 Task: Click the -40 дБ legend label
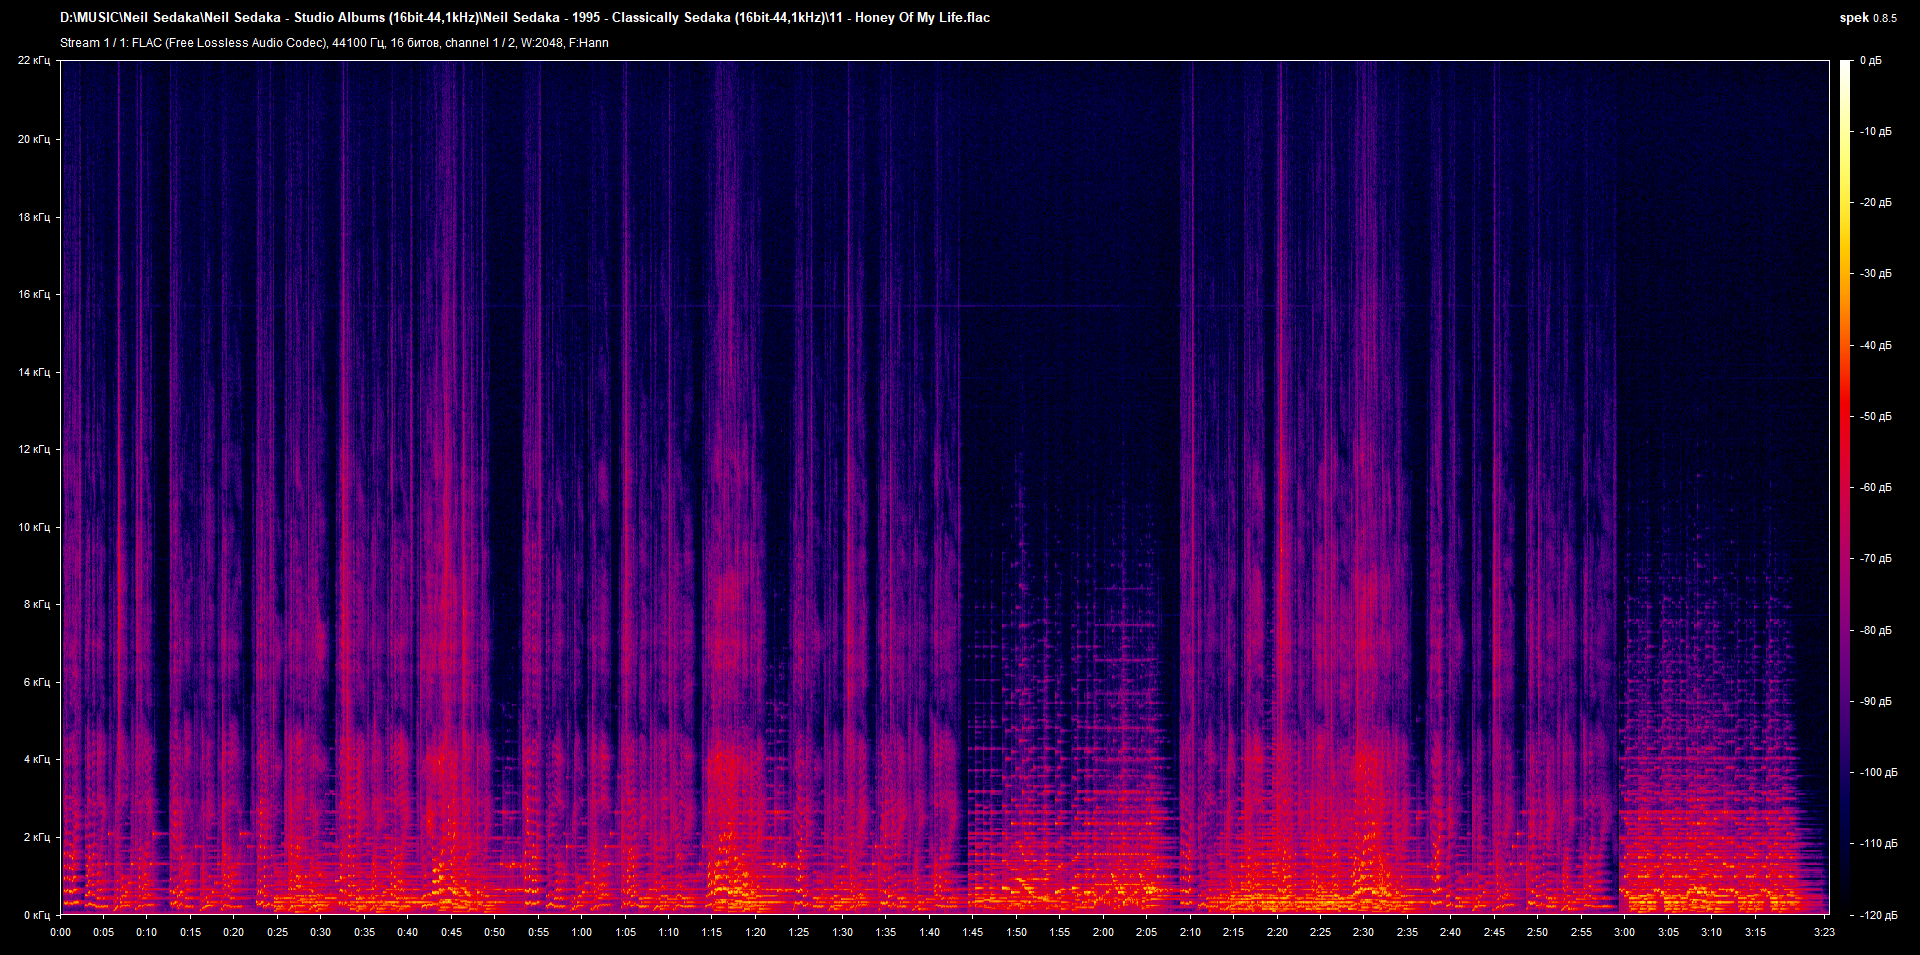point(1876,346)
